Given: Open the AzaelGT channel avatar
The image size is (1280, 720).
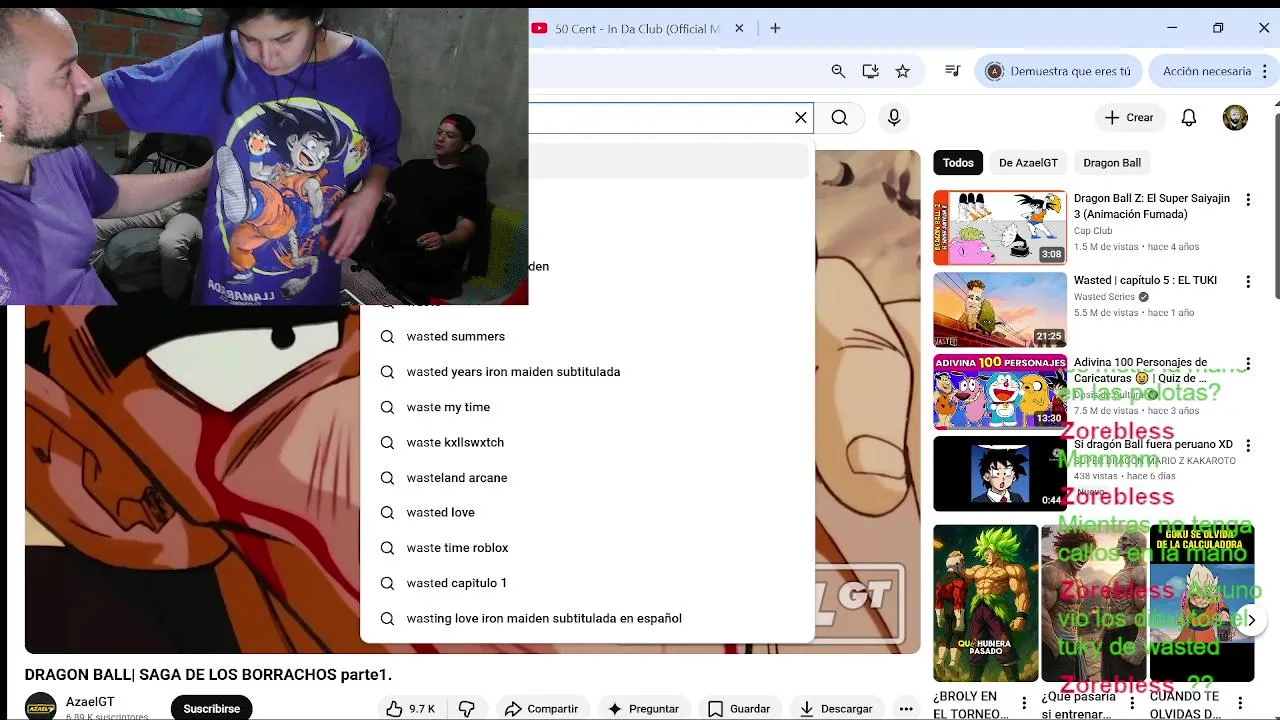Looking at the screenshot, I should point(41,706).
